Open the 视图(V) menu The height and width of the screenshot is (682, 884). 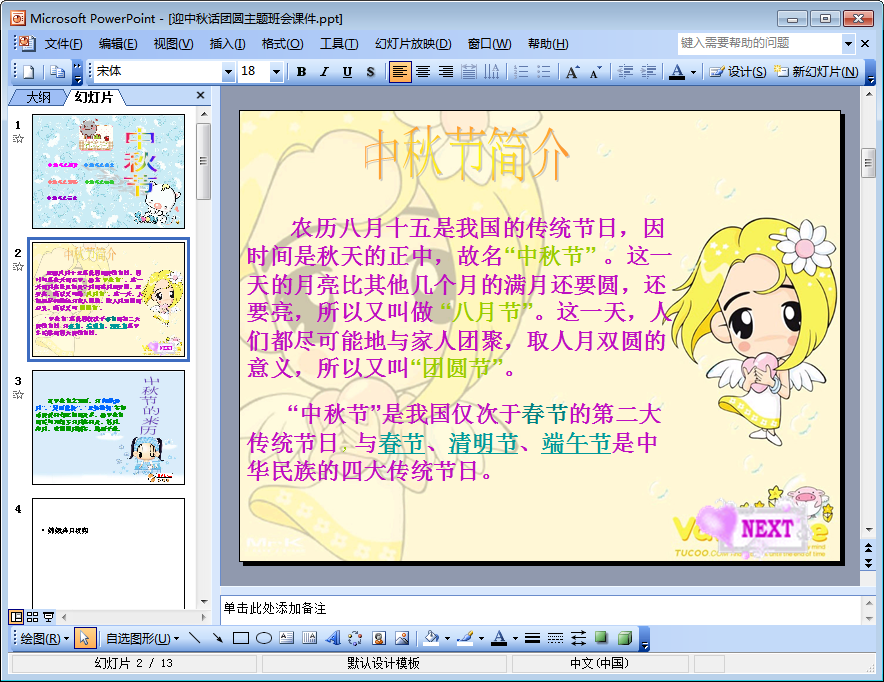point(173,44)
